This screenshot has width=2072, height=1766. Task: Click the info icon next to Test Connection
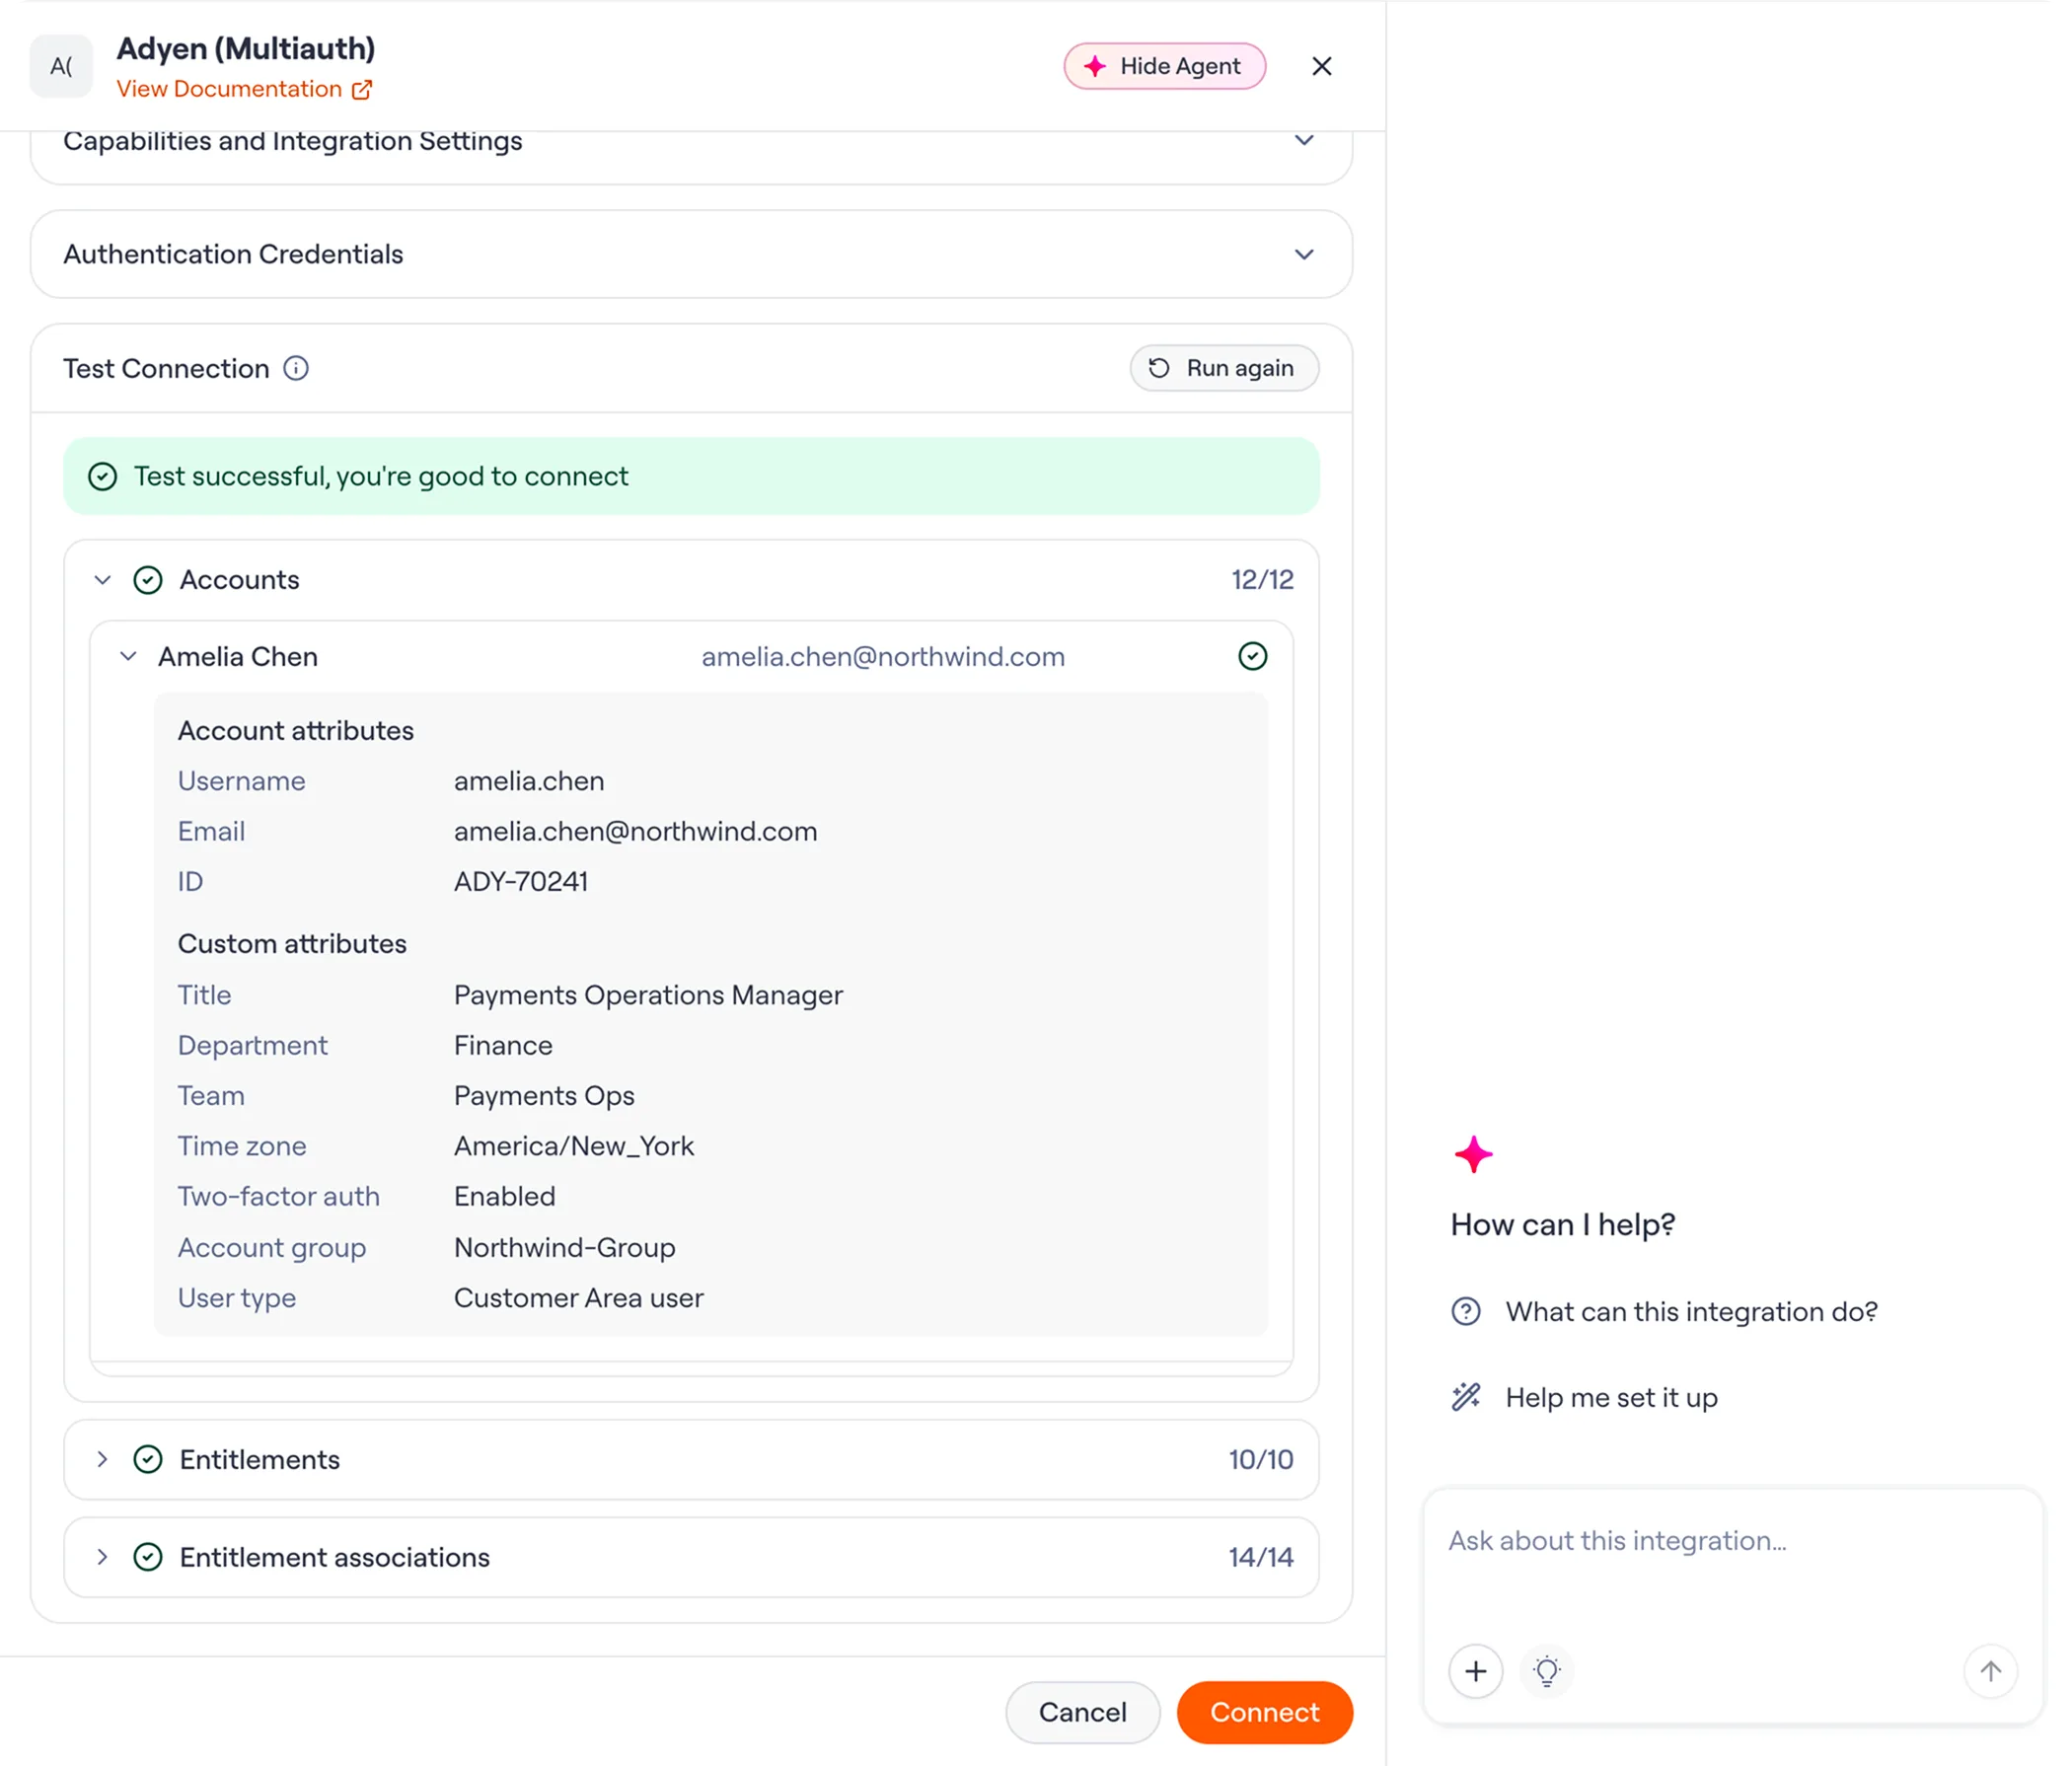pyautogui.click(x=296, y=368)
